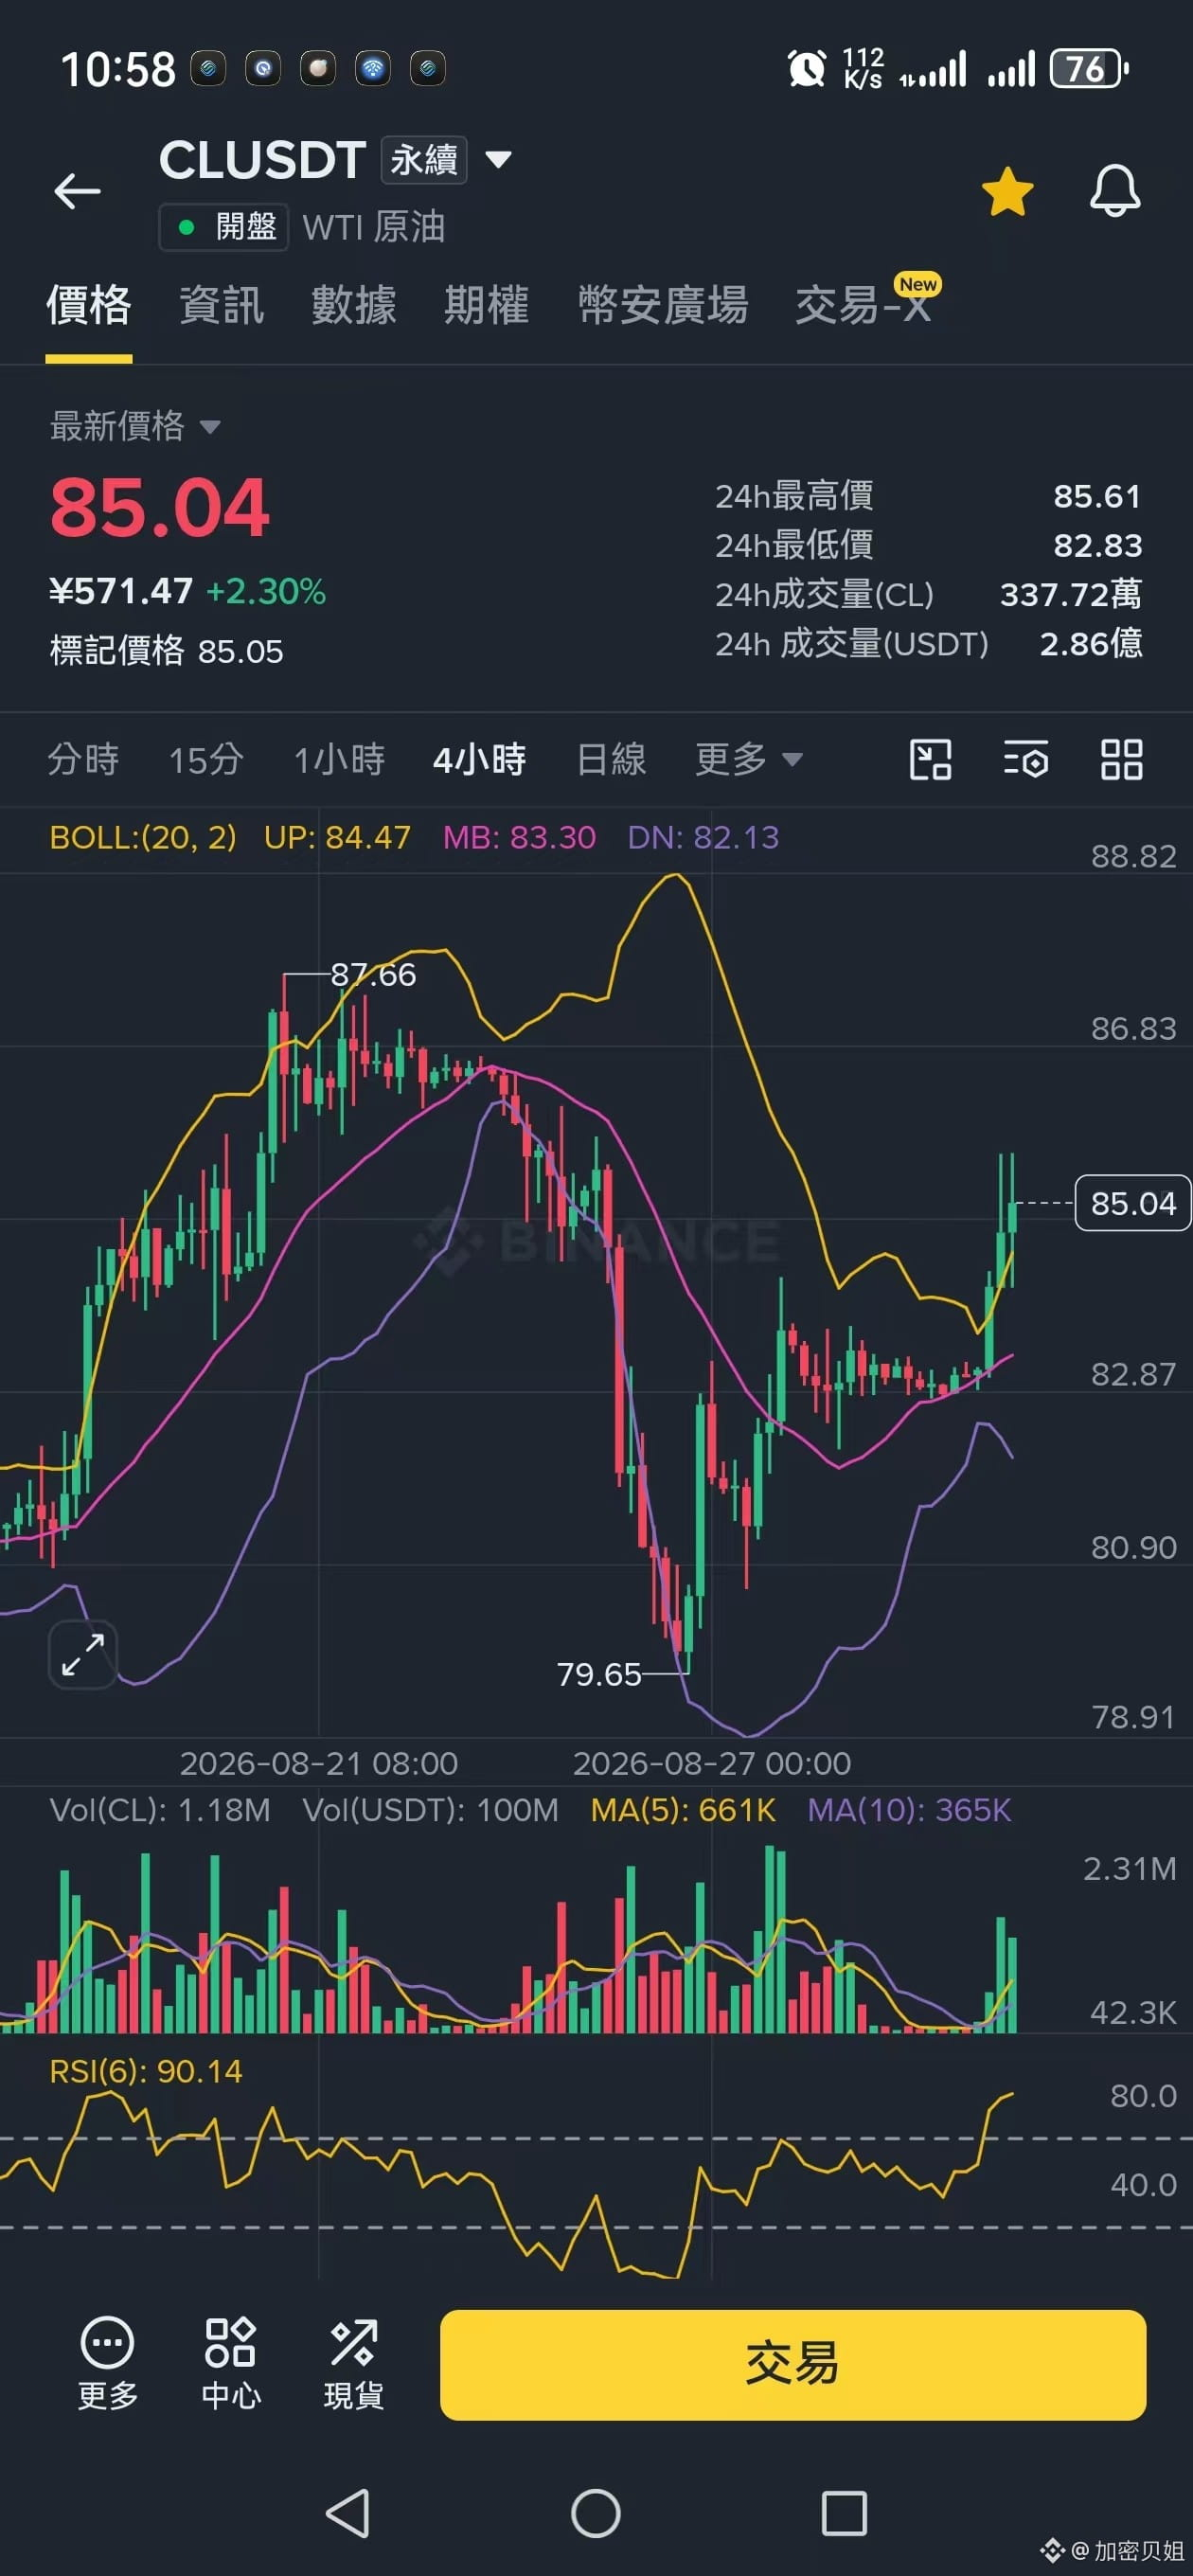Open the 交易-X tab
The height and width of the screenshot is (2576, 1193).
863,305
